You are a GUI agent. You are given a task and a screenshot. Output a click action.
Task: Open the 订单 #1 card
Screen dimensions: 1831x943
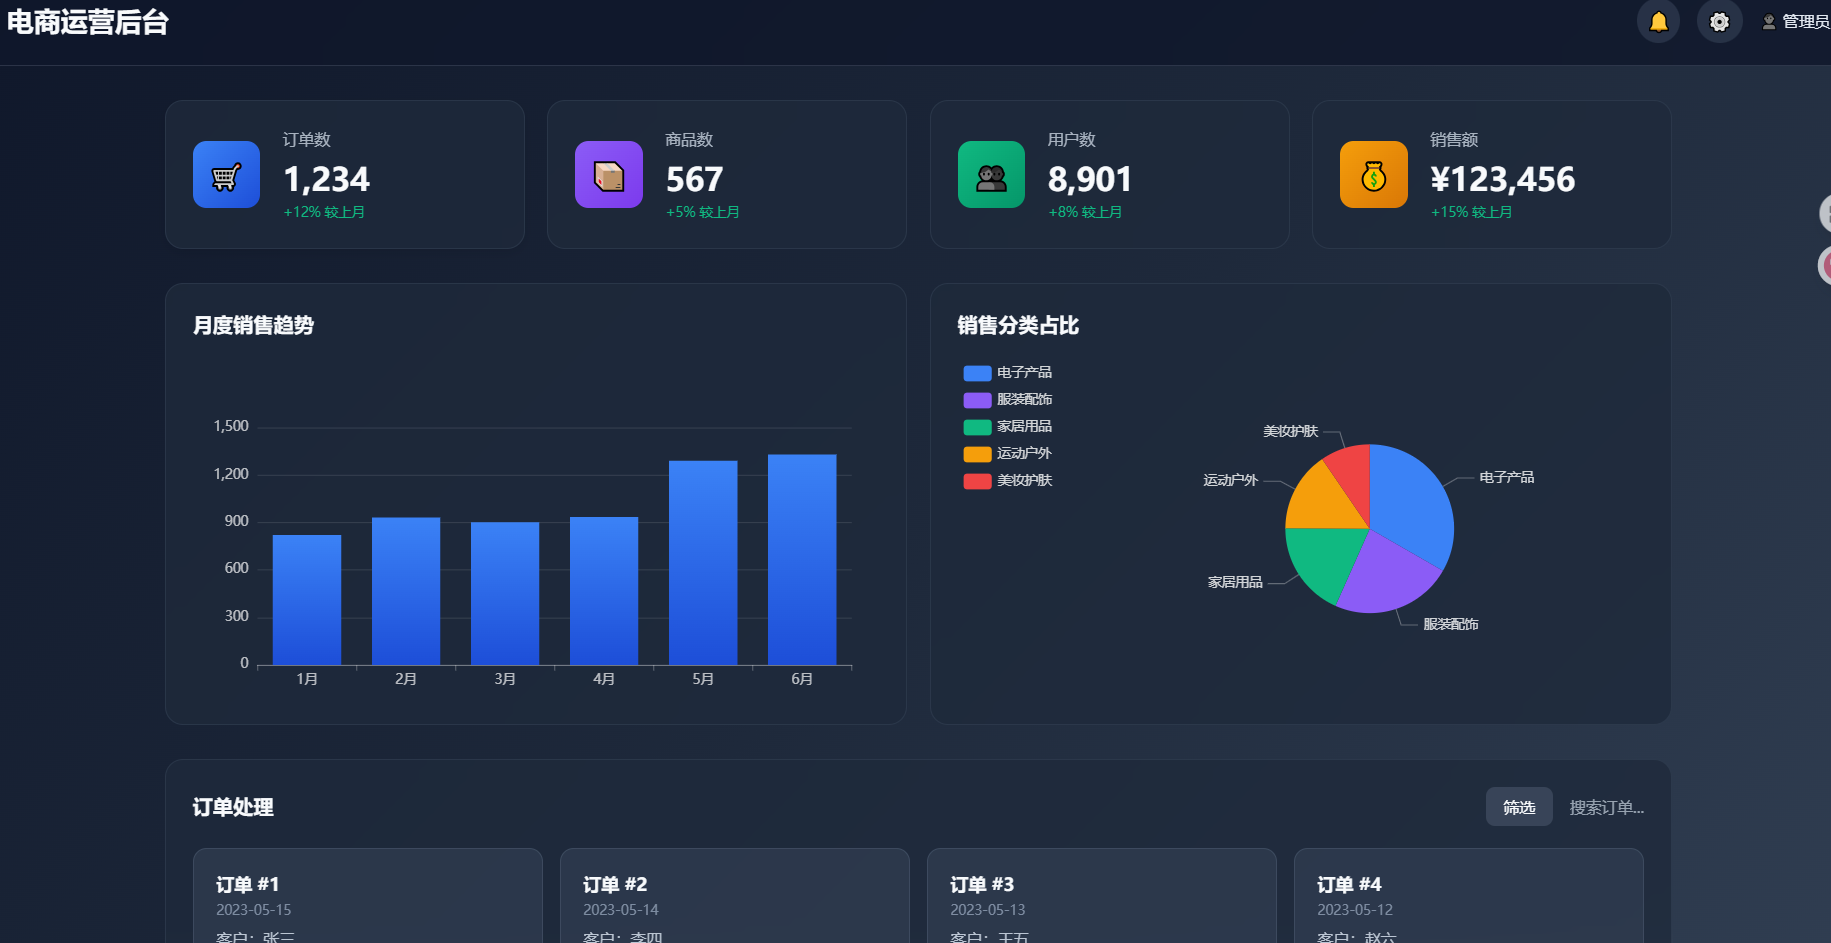pos(367,895)
